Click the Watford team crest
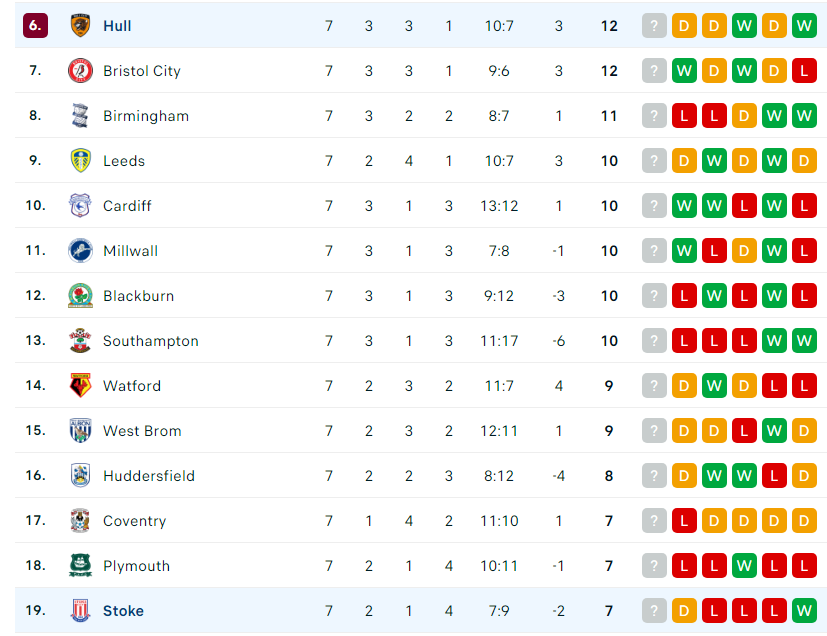The height and width of the screenshot is (636, 827). [x=80, y=386]
